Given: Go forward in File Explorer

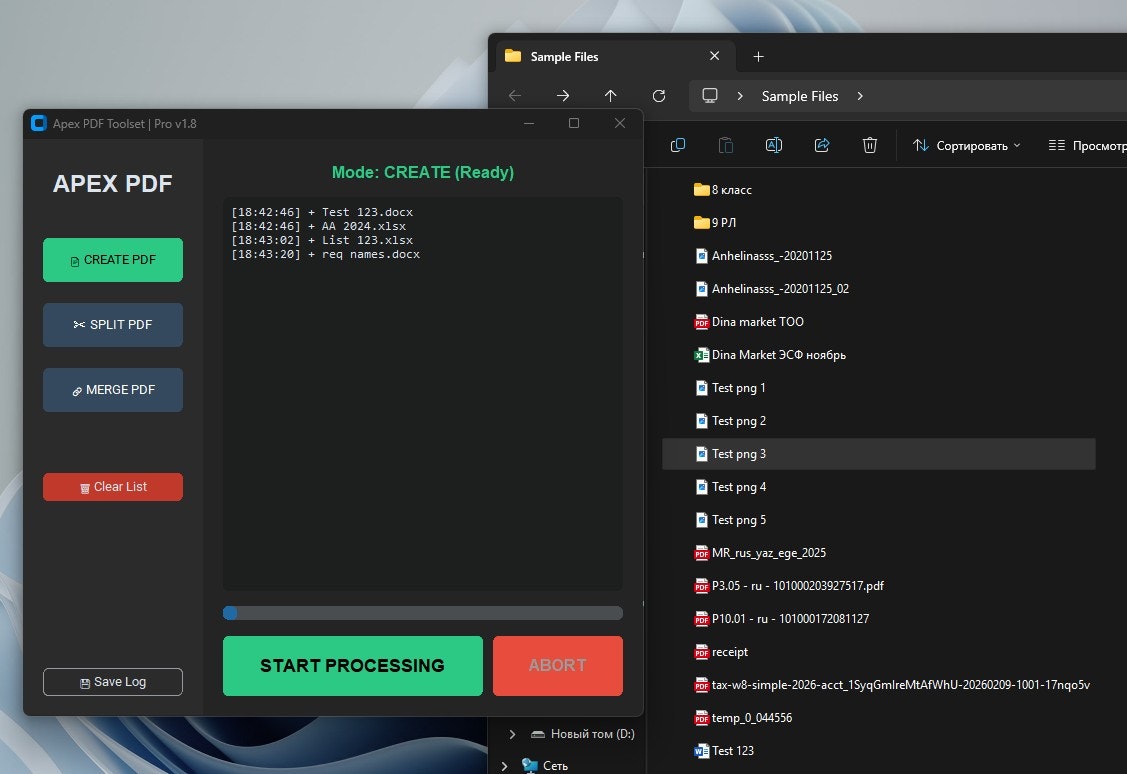Looking at the screenshot, I should pos(563,96).
